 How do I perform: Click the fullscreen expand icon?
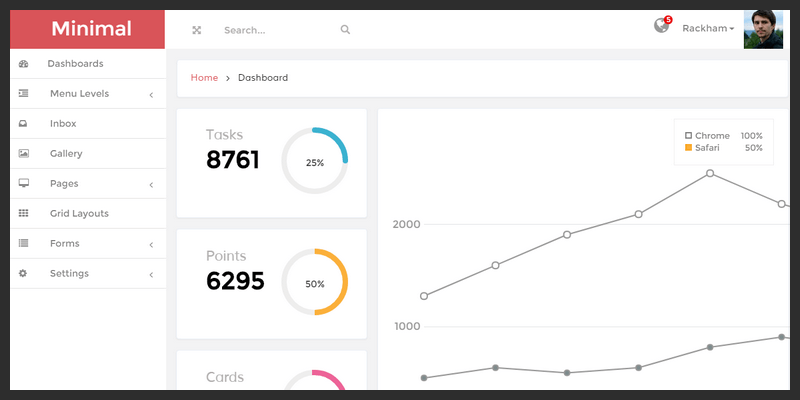196,30
